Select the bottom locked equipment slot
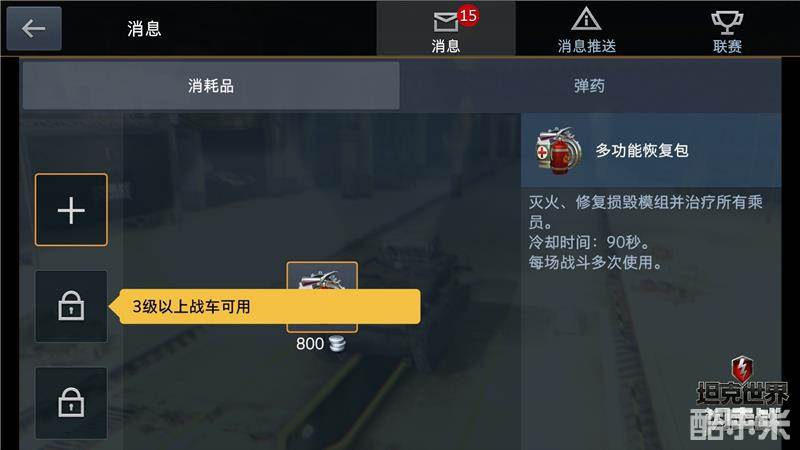The height and width of the screenshot is (450, 800). [71, 403]
